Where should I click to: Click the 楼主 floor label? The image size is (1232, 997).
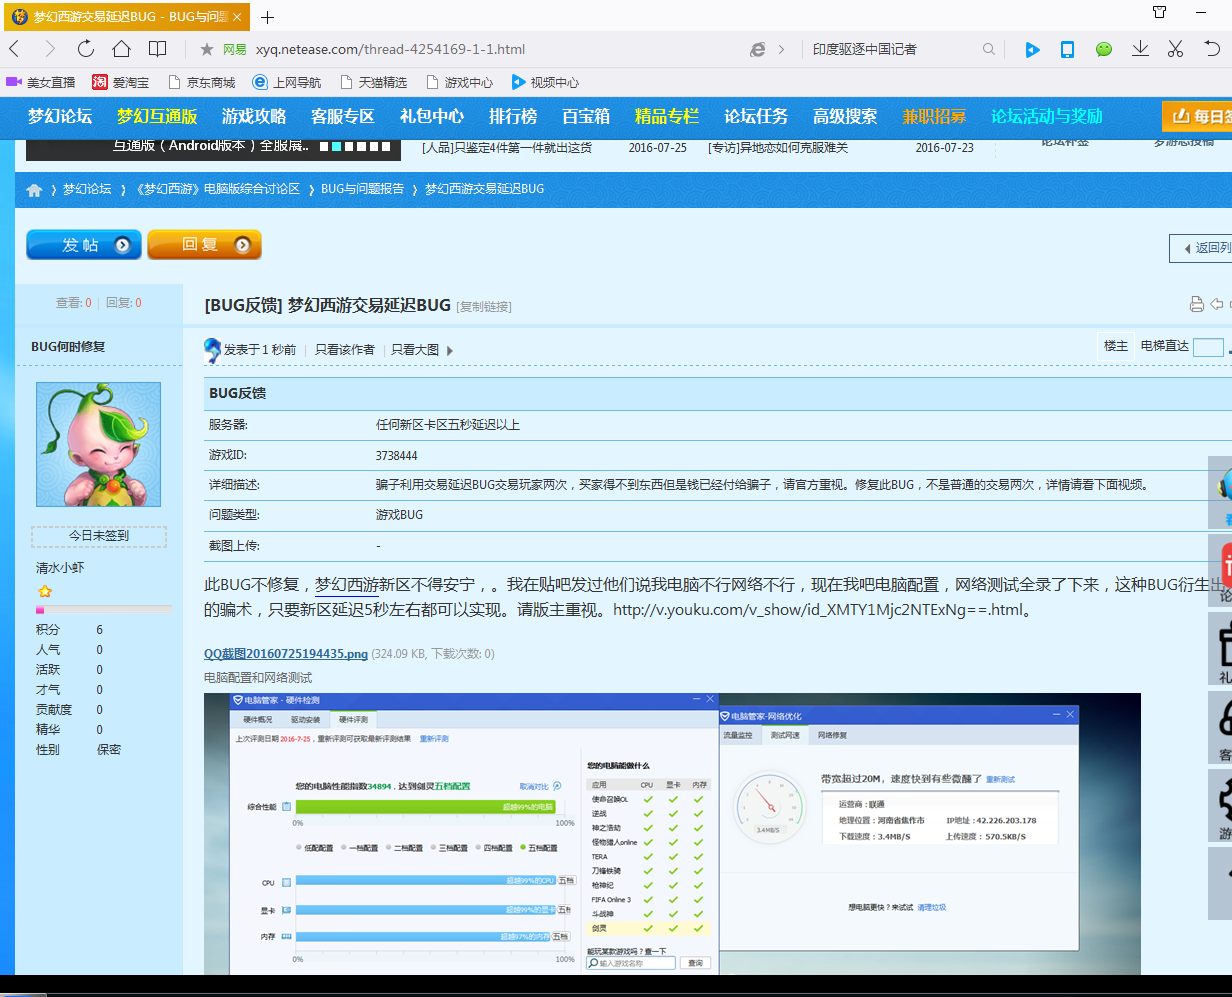pyautogui.click(x=1116, y=346)
